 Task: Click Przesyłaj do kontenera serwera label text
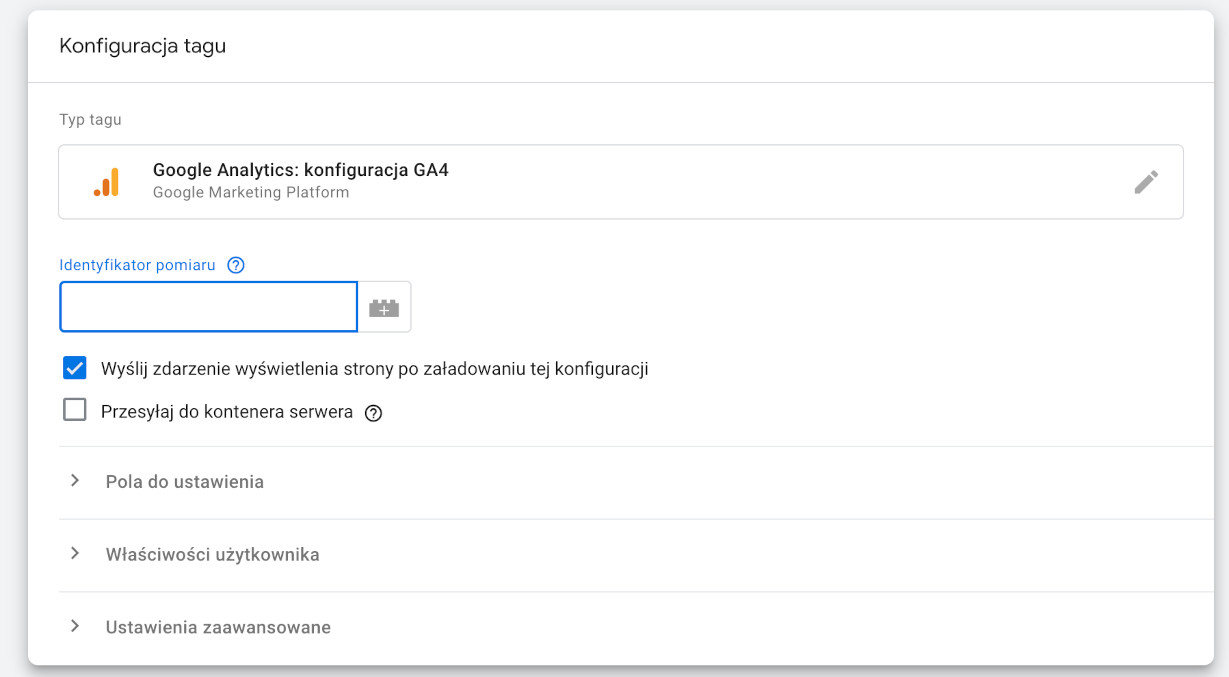click(x=227, y=411)
